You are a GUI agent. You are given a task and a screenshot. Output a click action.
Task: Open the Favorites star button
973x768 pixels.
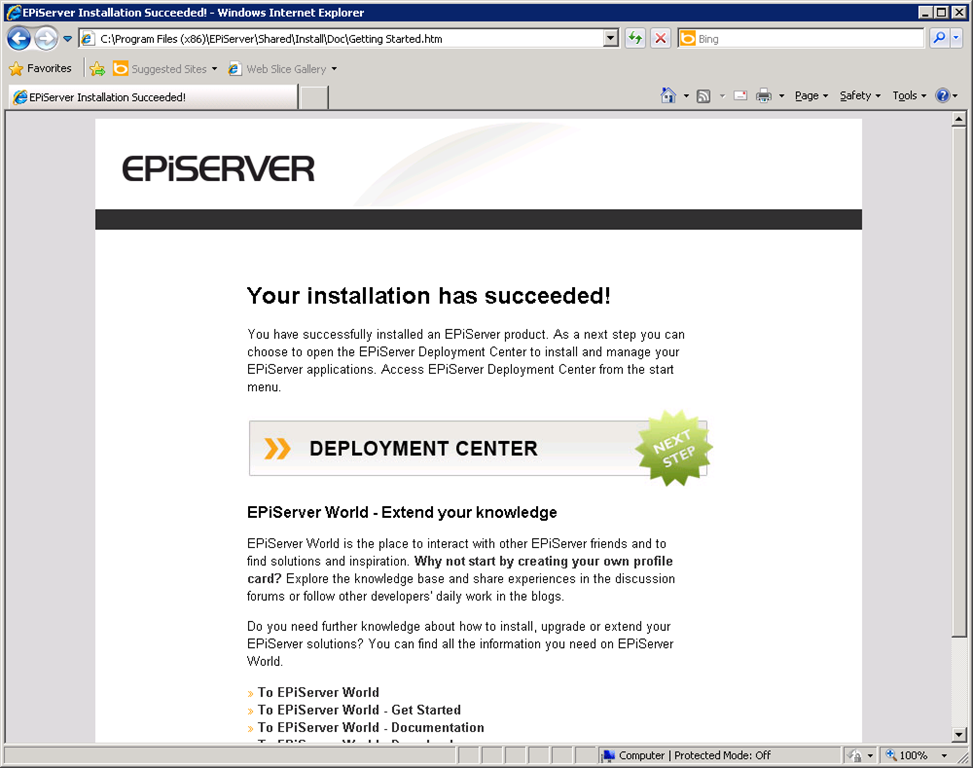[41, 68]
